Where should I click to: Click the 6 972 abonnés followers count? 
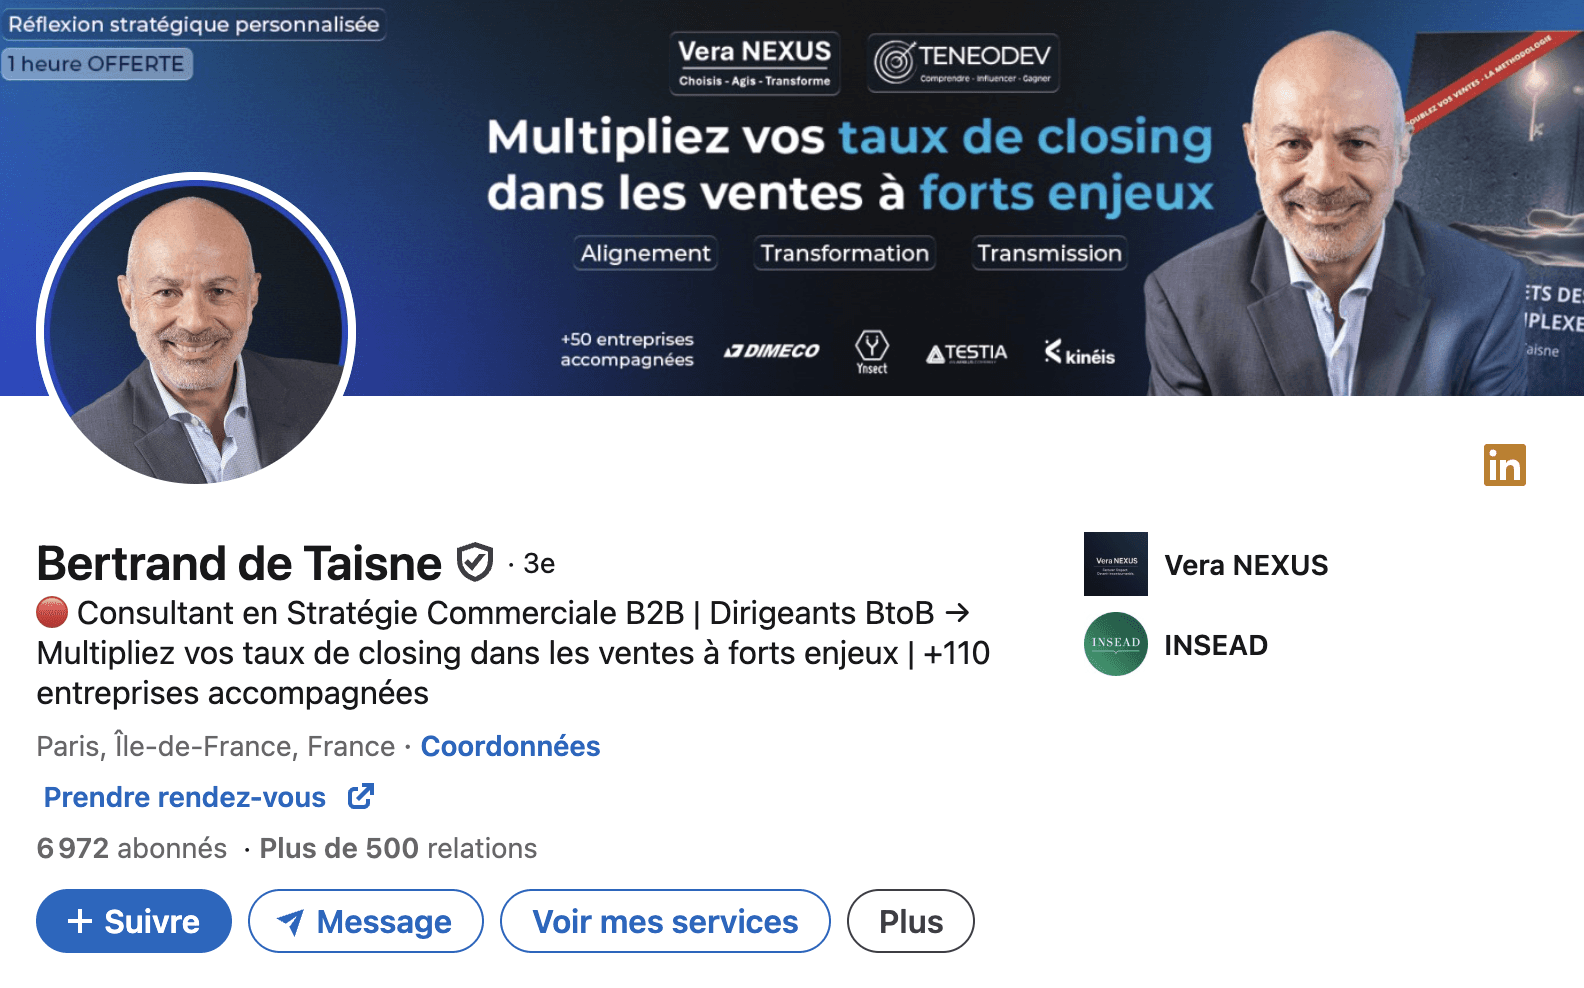click(x=132, y=848)
